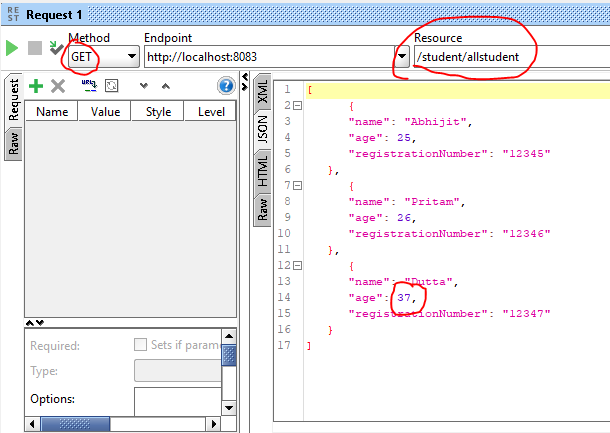Open the XML response tab
This screenshot has width=610, height=433.
[262, 91]
